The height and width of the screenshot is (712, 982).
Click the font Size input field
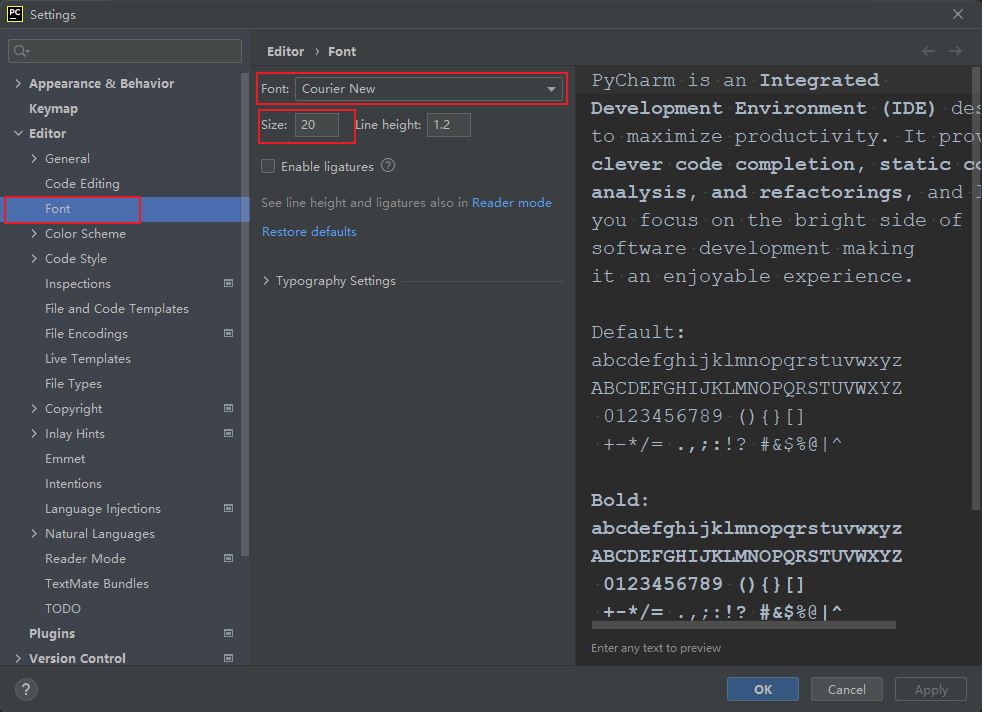tap(316, 125)
